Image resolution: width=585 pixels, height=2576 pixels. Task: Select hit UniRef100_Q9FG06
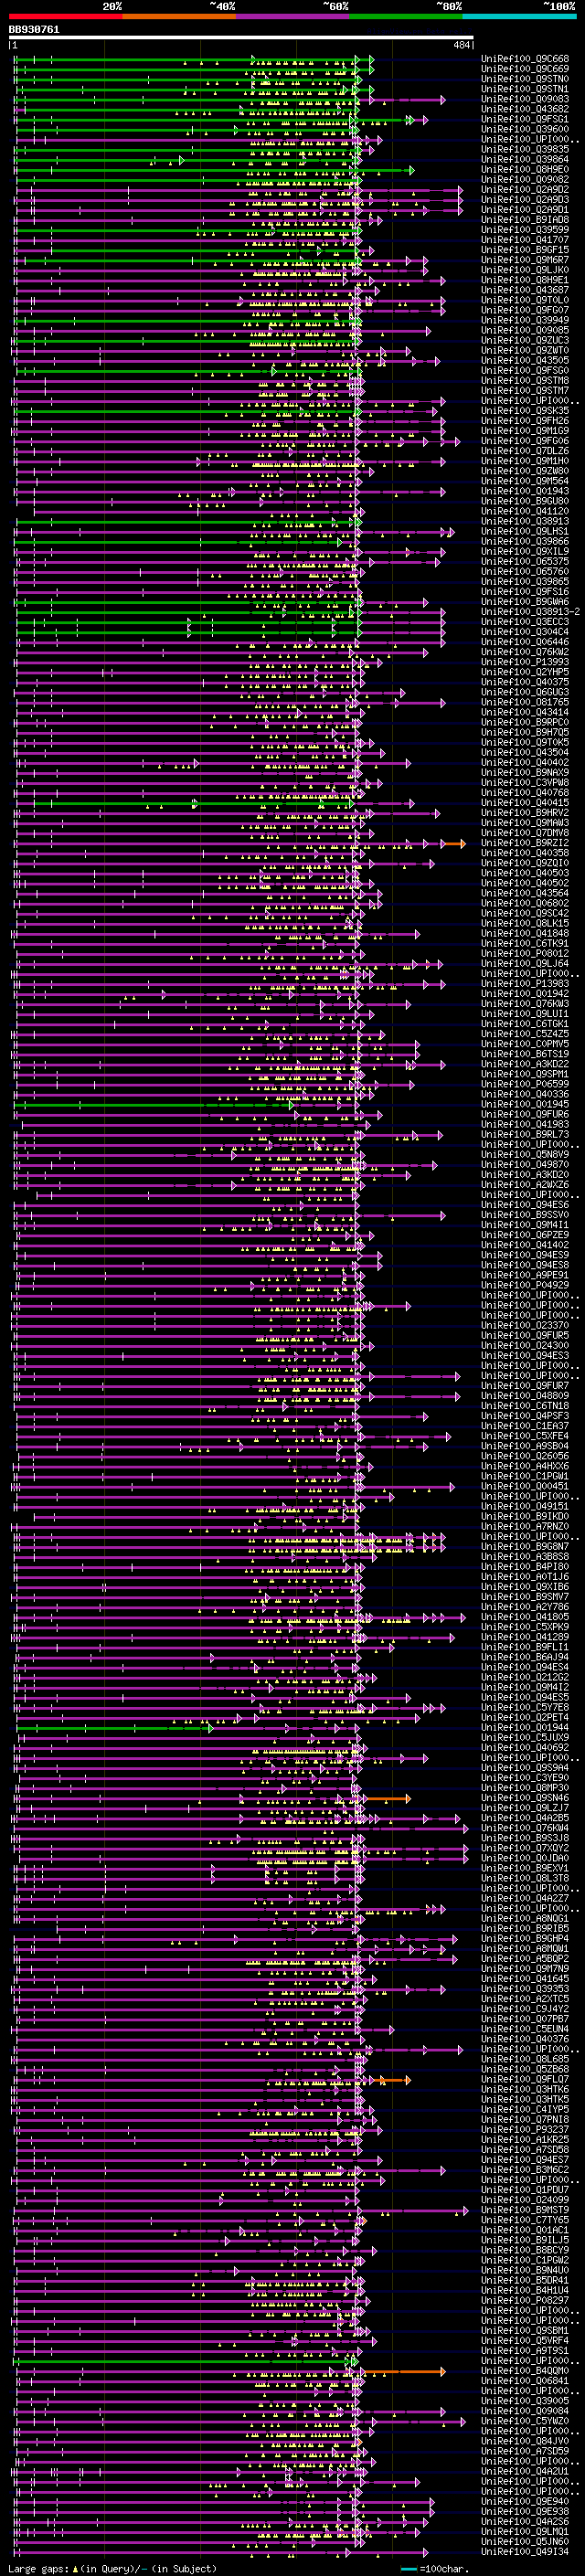[525, 441]
